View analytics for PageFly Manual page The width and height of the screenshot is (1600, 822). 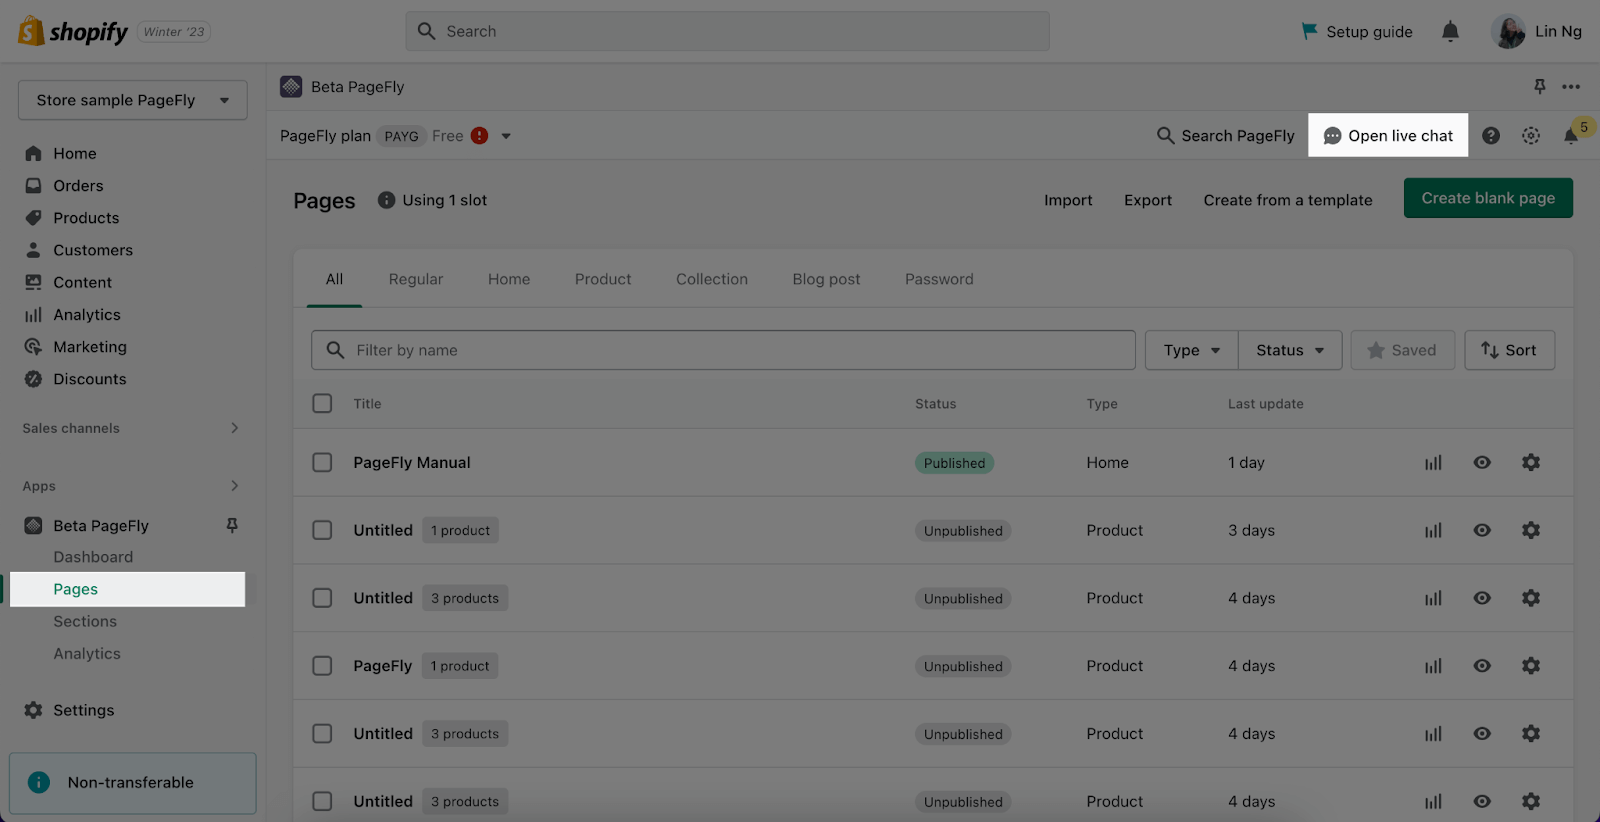click(x=1434, y=463)
